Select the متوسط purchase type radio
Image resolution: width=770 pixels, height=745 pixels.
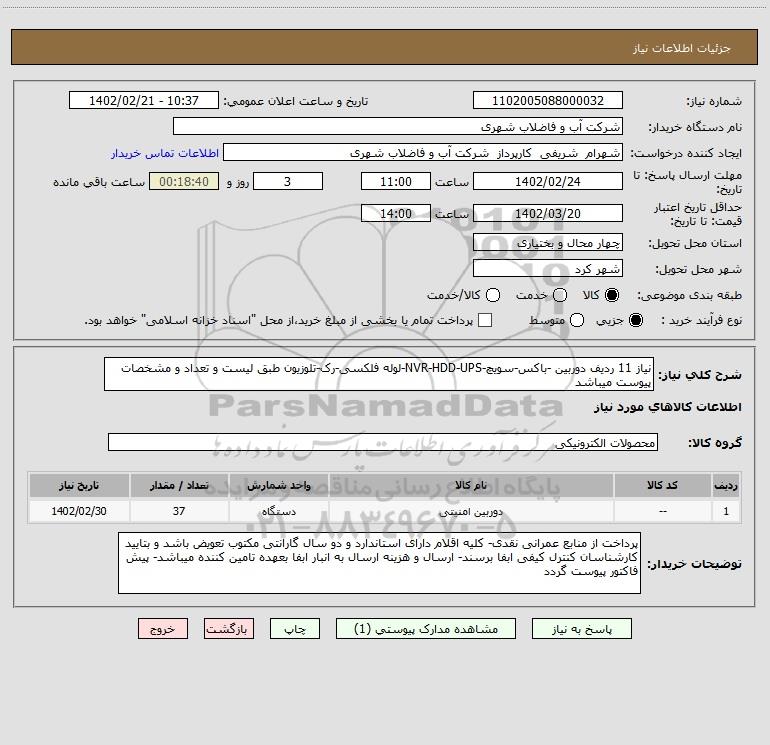577,320
